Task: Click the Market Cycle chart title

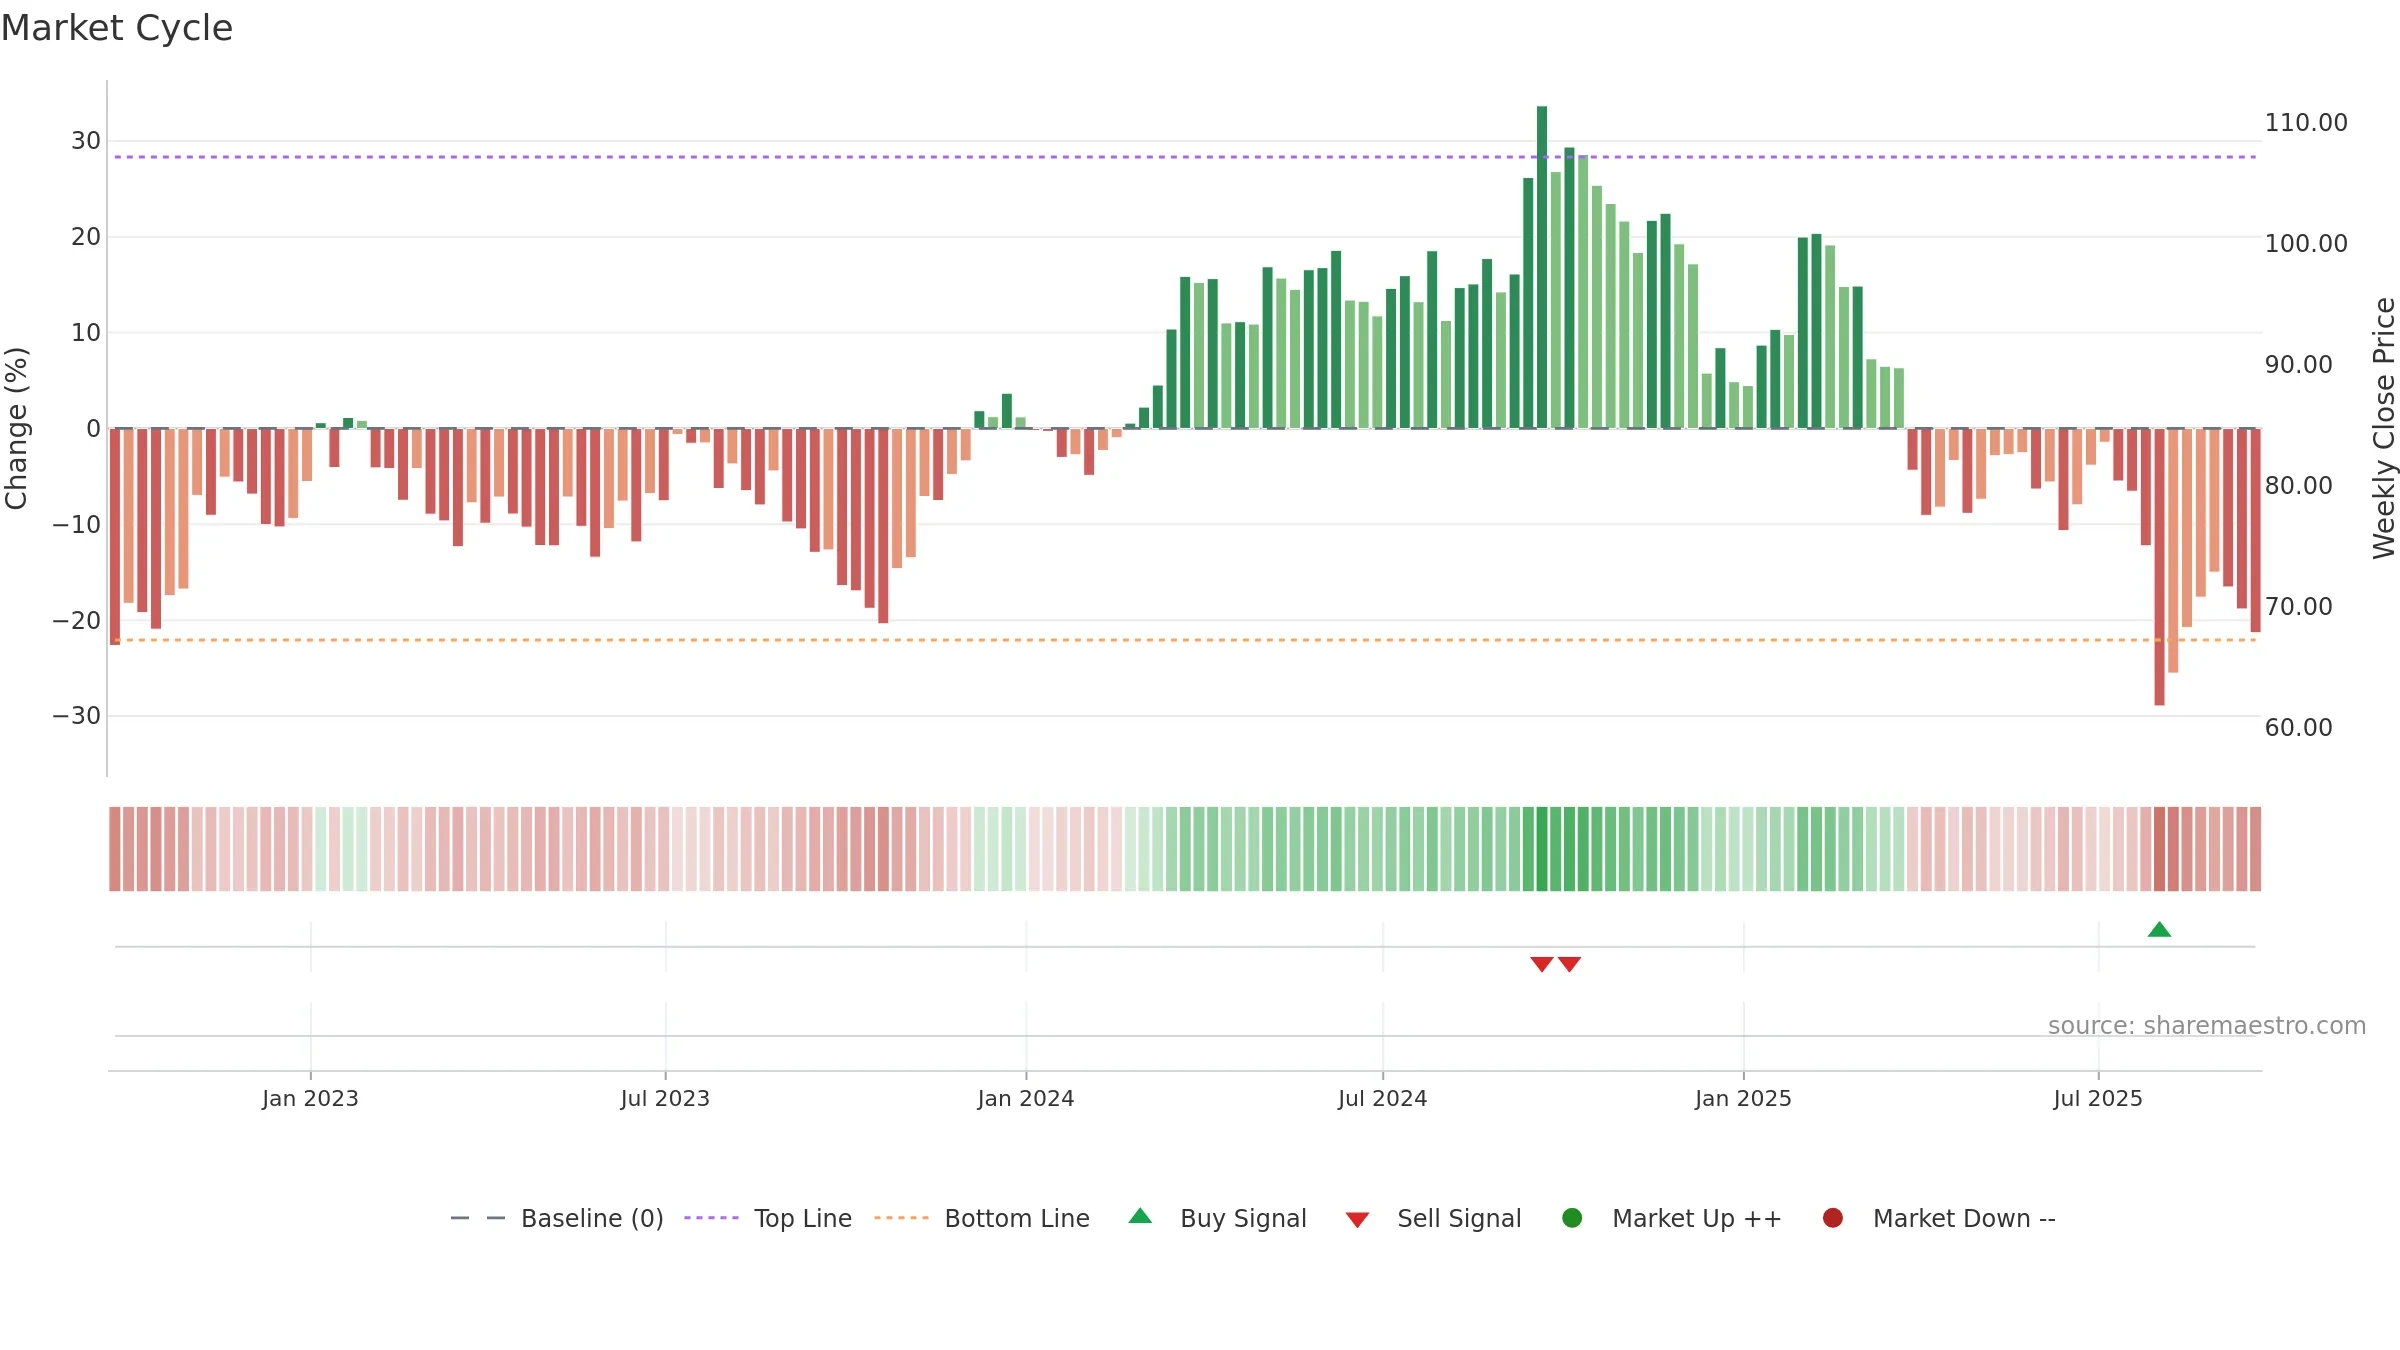Action: tap(117, 28)
